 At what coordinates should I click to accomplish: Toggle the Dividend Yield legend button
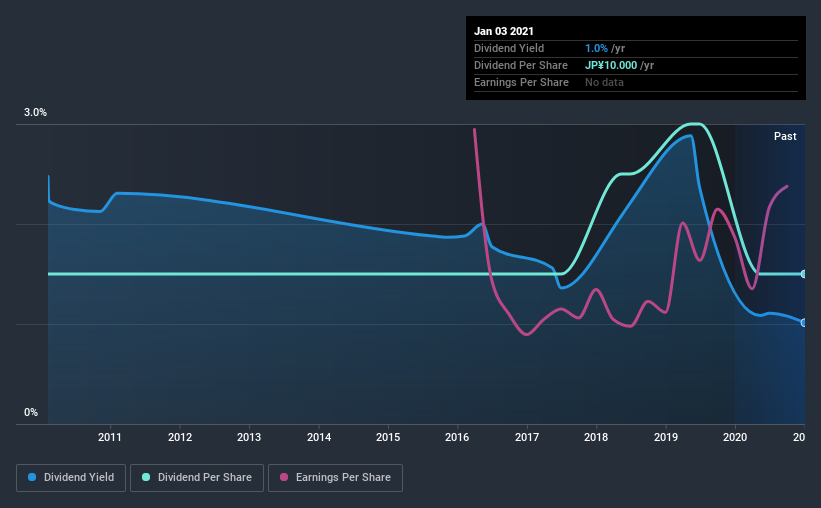click(x=71, y=478)
